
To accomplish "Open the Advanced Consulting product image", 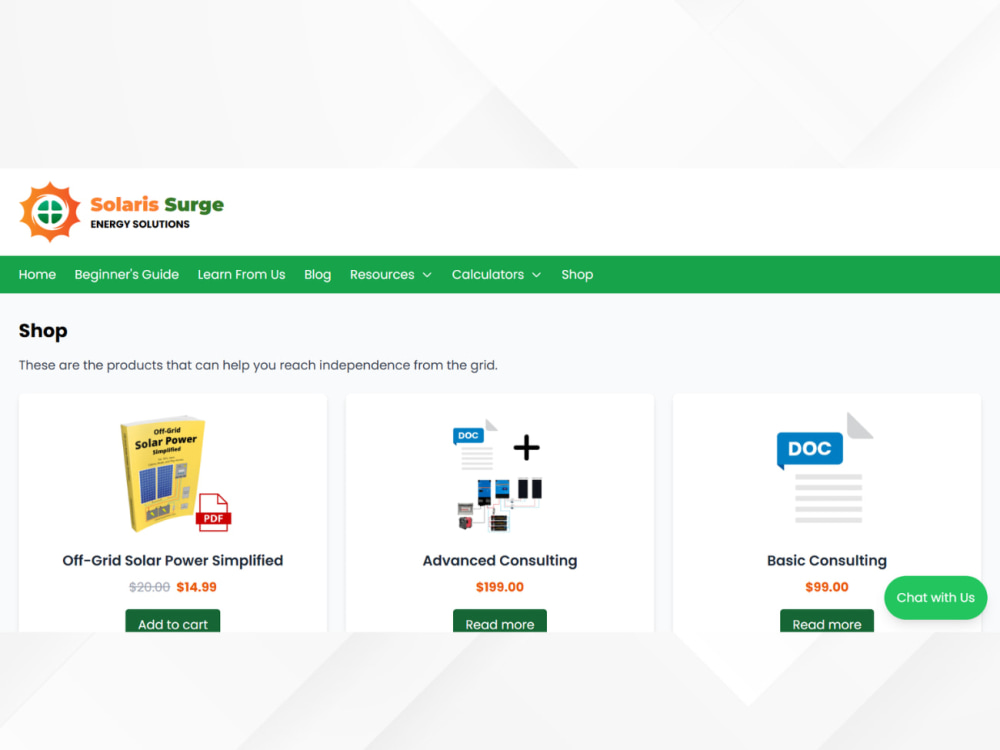I will (500, 475).
